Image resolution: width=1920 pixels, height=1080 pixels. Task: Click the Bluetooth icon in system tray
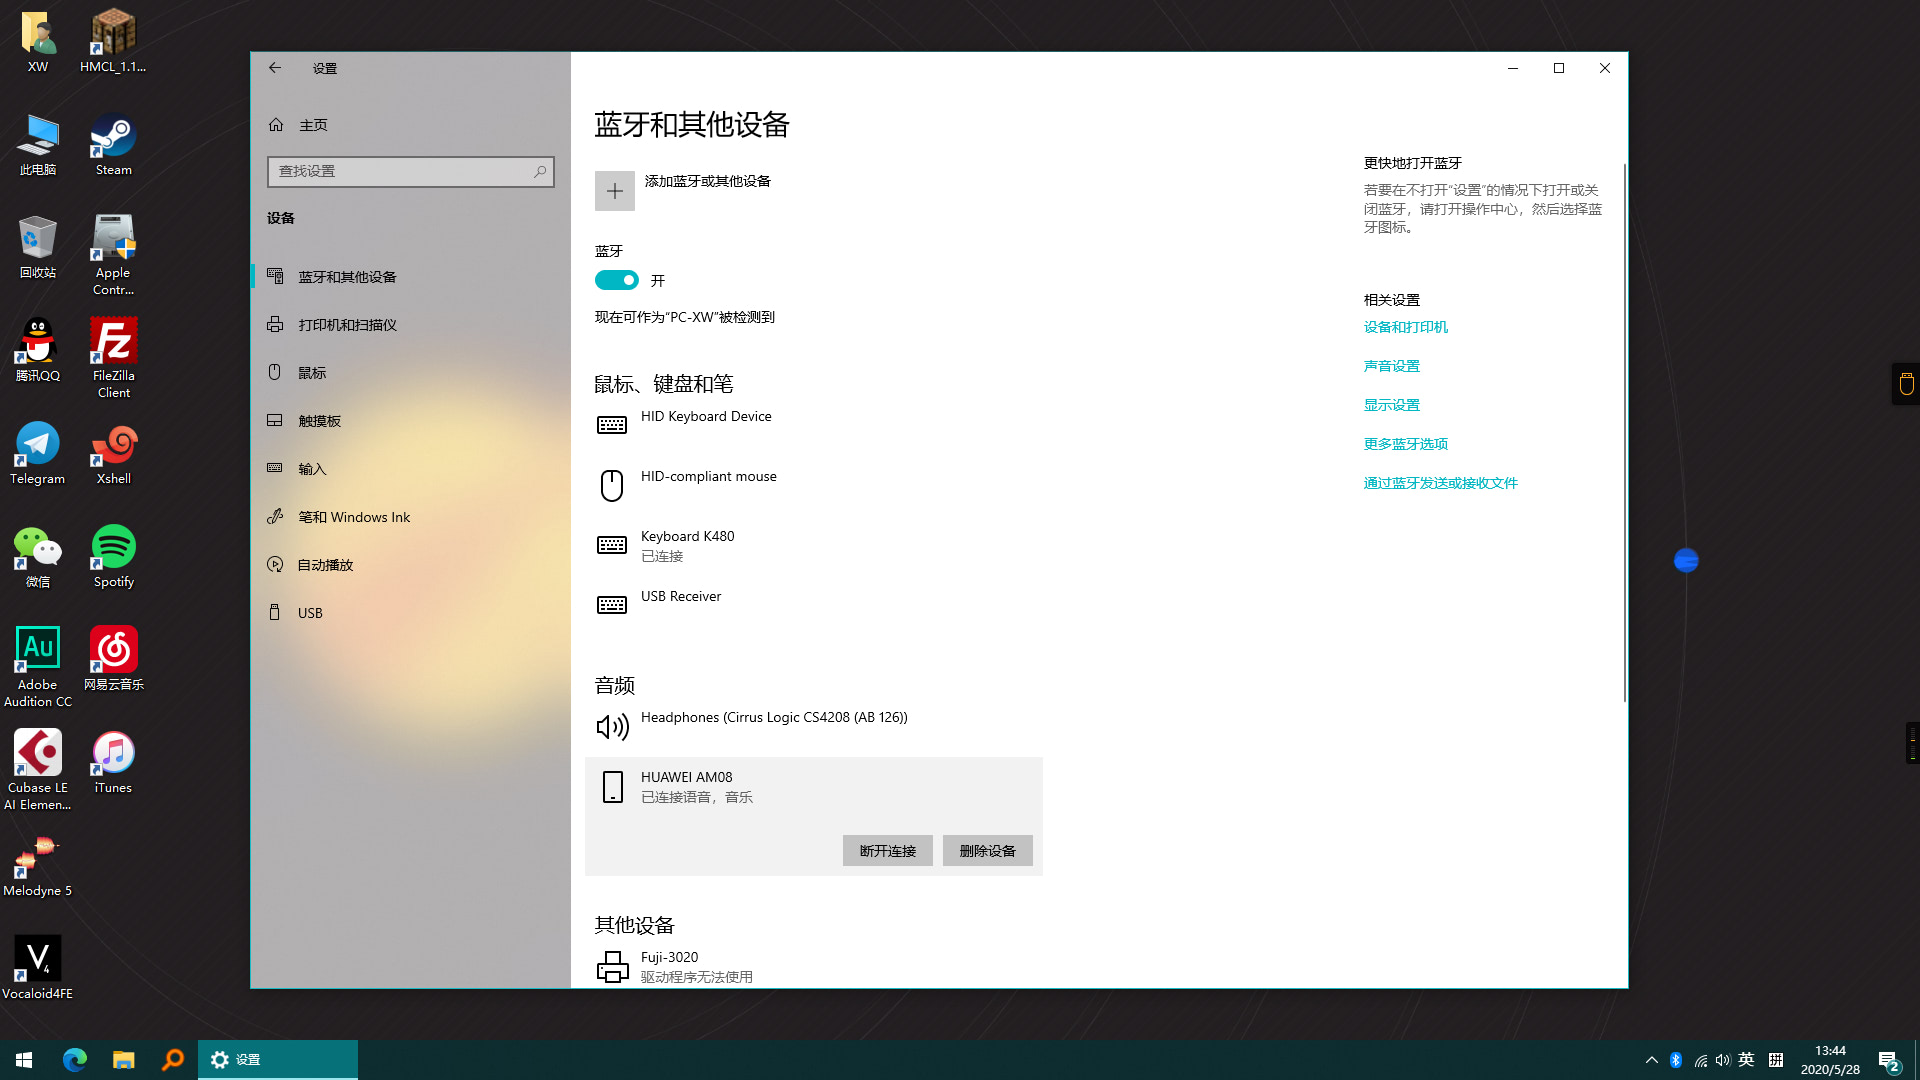click(x=1675, y=1059)
